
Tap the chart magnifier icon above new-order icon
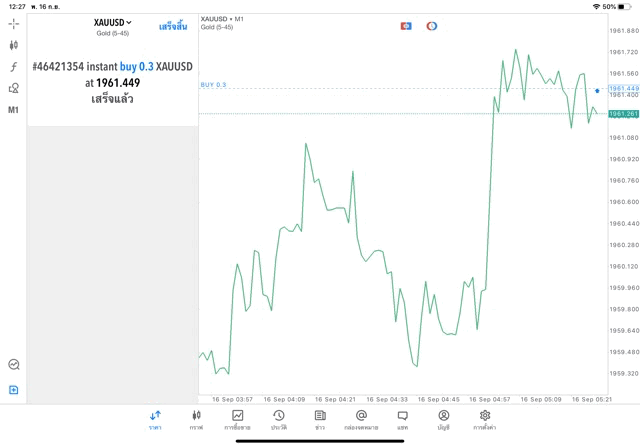(13, 364)
